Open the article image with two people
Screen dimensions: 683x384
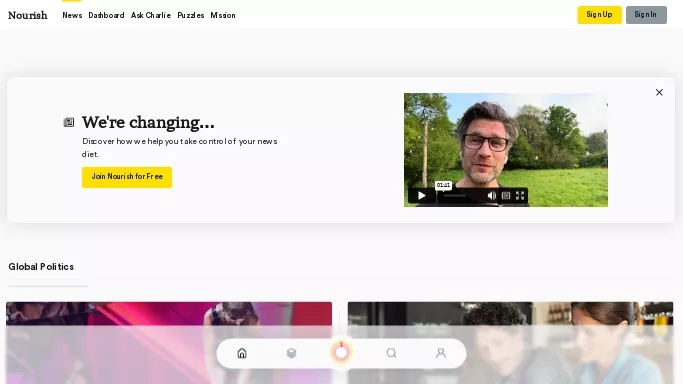511,343
